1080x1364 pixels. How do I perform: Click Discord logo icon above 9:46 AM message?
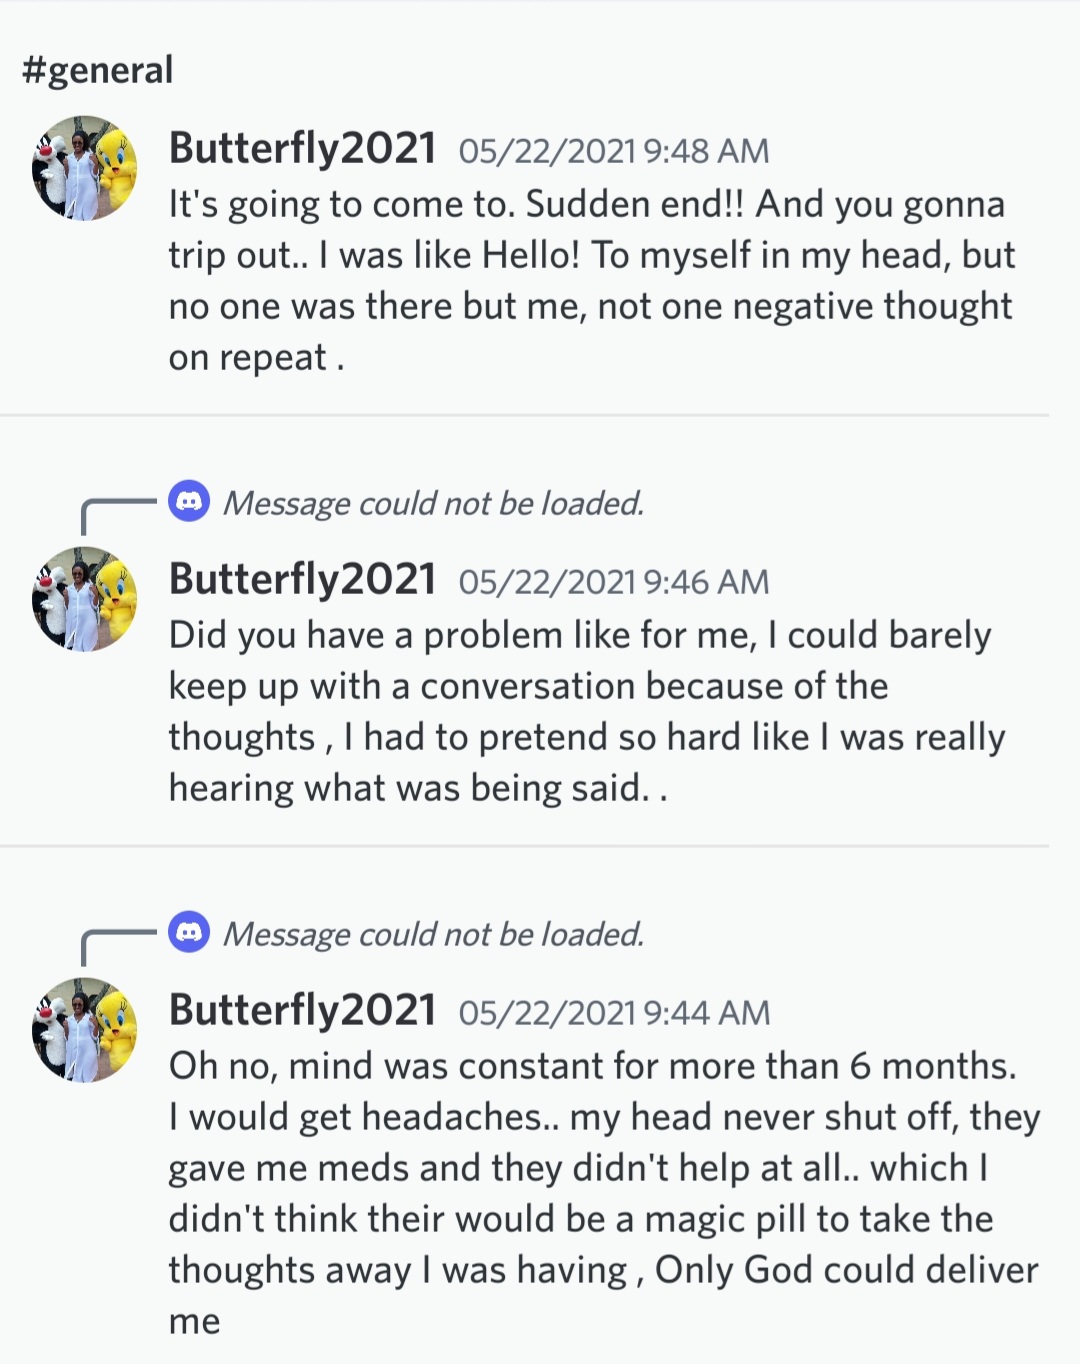[189, 501]
